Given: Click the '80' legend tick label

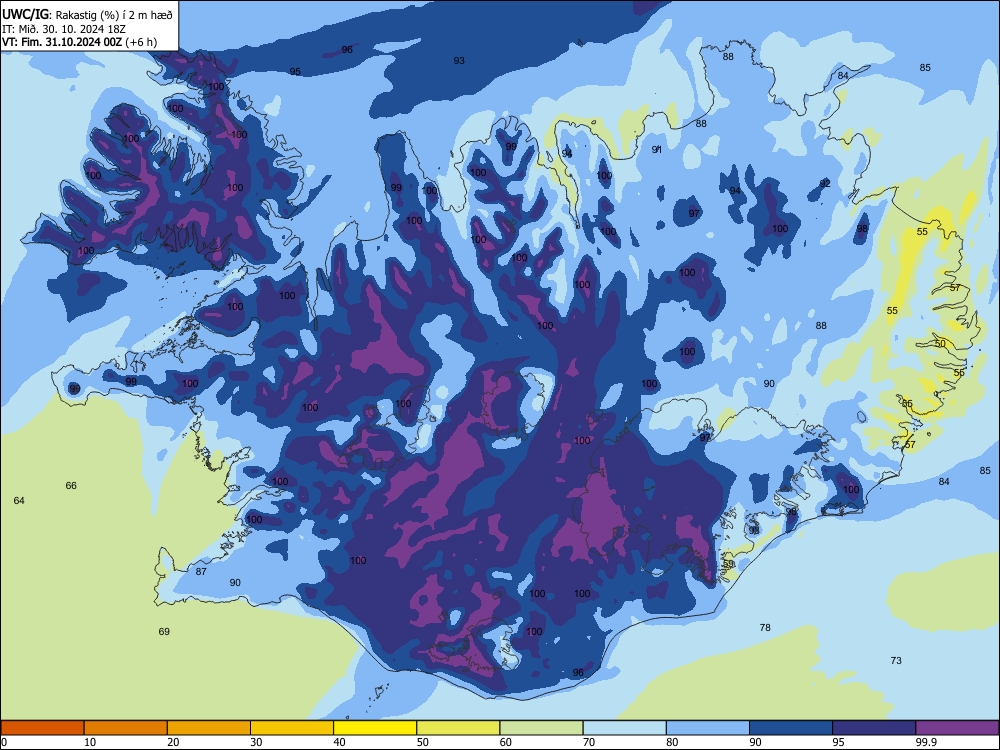Looking at the screenshot, I should click(672, 742).
